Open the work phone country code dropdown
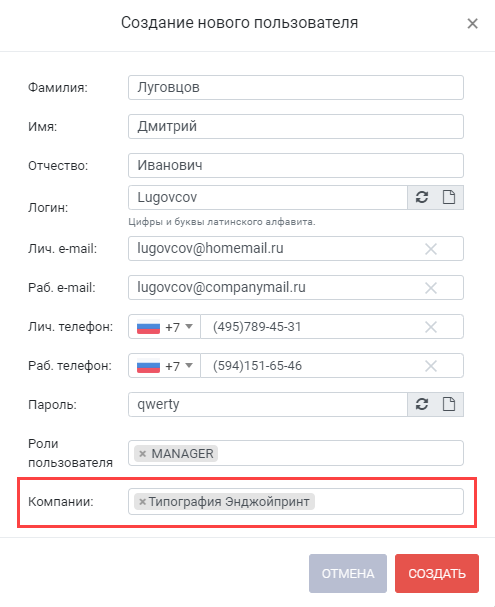495x607 pixels. 164,366
